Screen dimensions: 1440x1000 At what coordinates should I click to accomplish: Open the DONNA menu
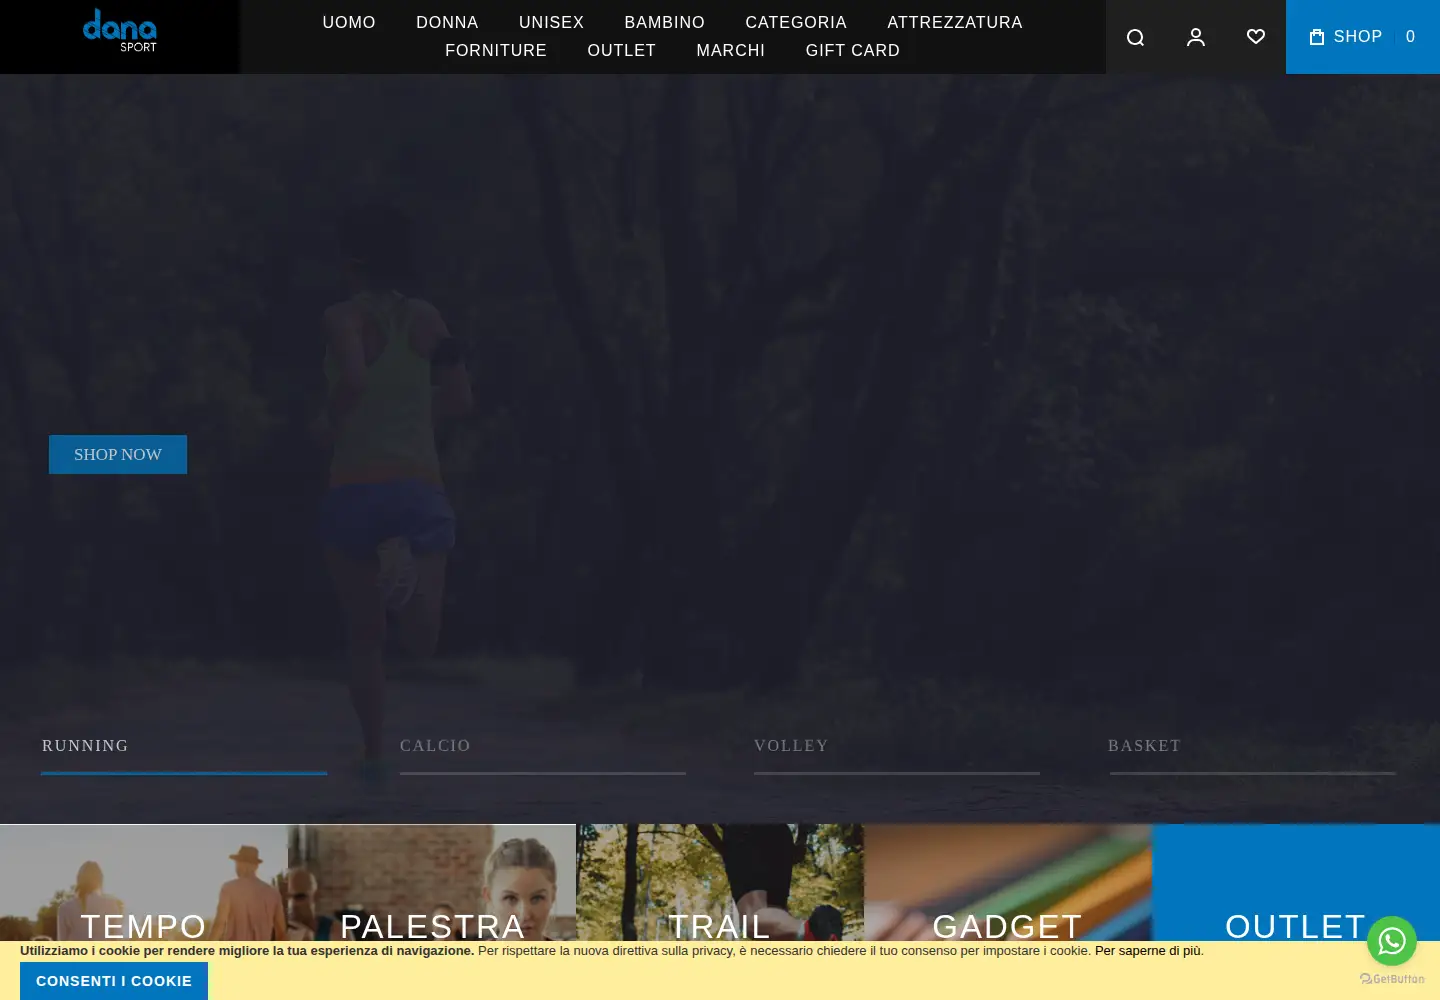point(447,22)
